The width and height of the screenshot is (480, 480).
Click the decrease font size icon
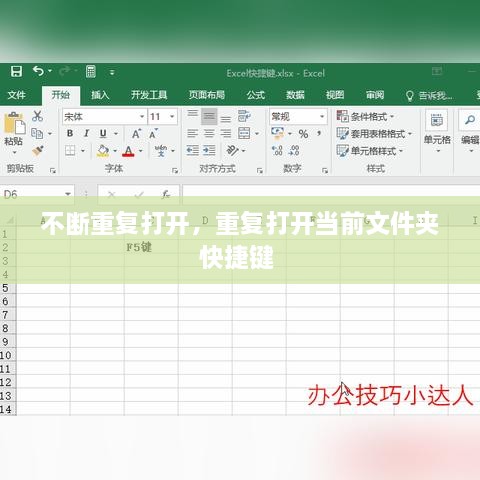point(153,134)
